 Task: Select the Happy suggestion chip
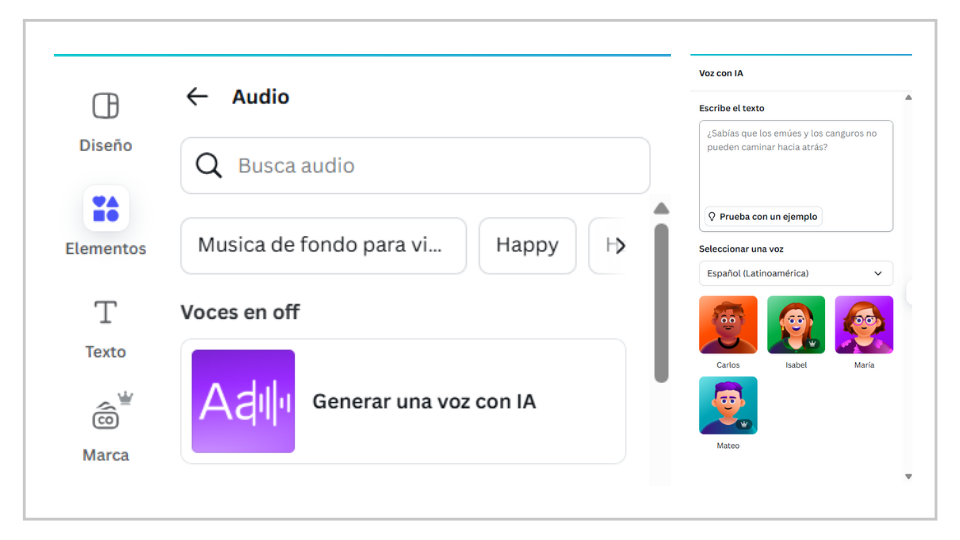pyautogui.click(x=527, y=246)
